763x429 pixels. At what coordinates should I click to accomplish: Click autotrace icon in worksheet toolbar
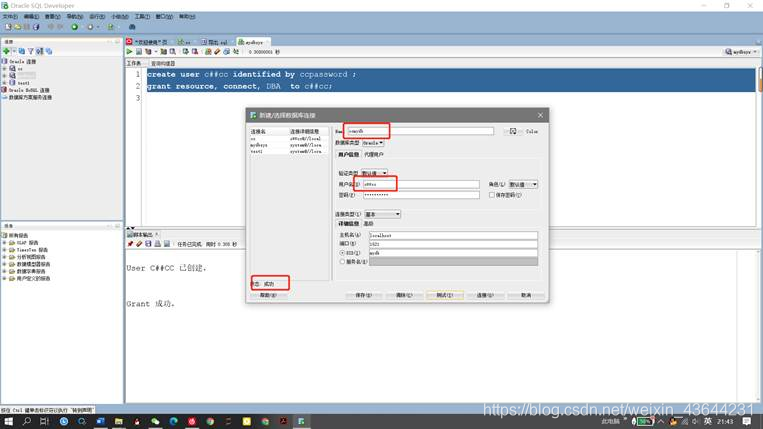164,52
